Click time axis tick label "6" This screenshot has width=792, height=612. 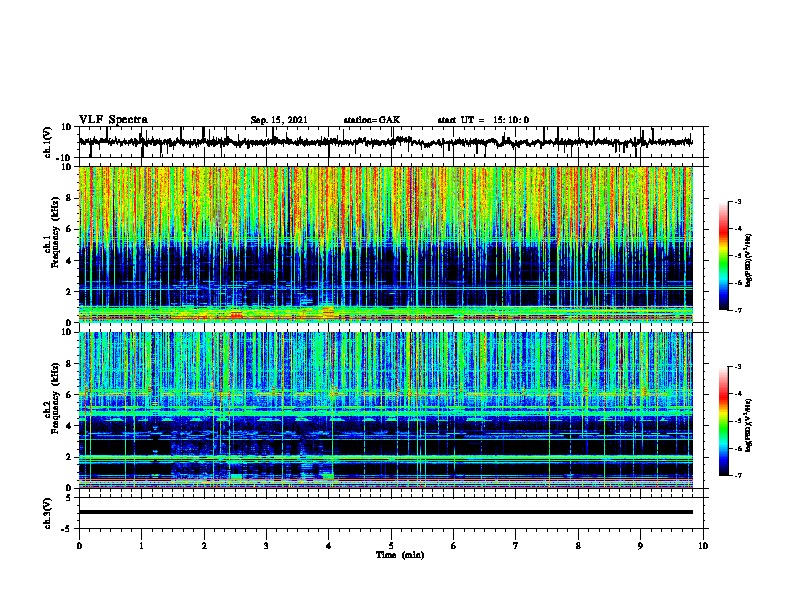tap(454, 545)
